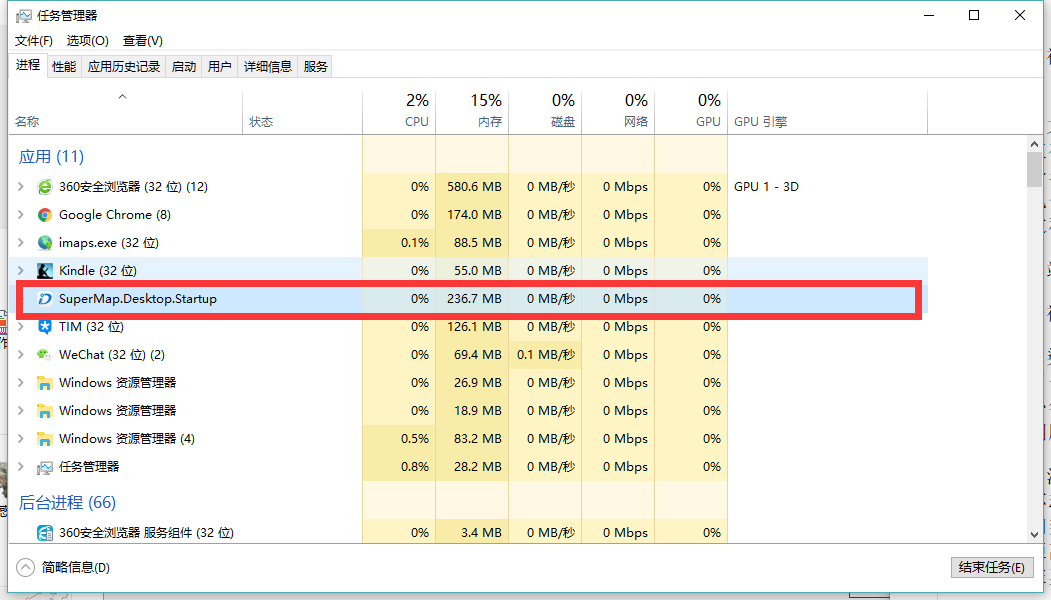Click the TIM star icon
Image resolution: width=1051 pixels, height=600 pixels.
click(x=45, y=327)
